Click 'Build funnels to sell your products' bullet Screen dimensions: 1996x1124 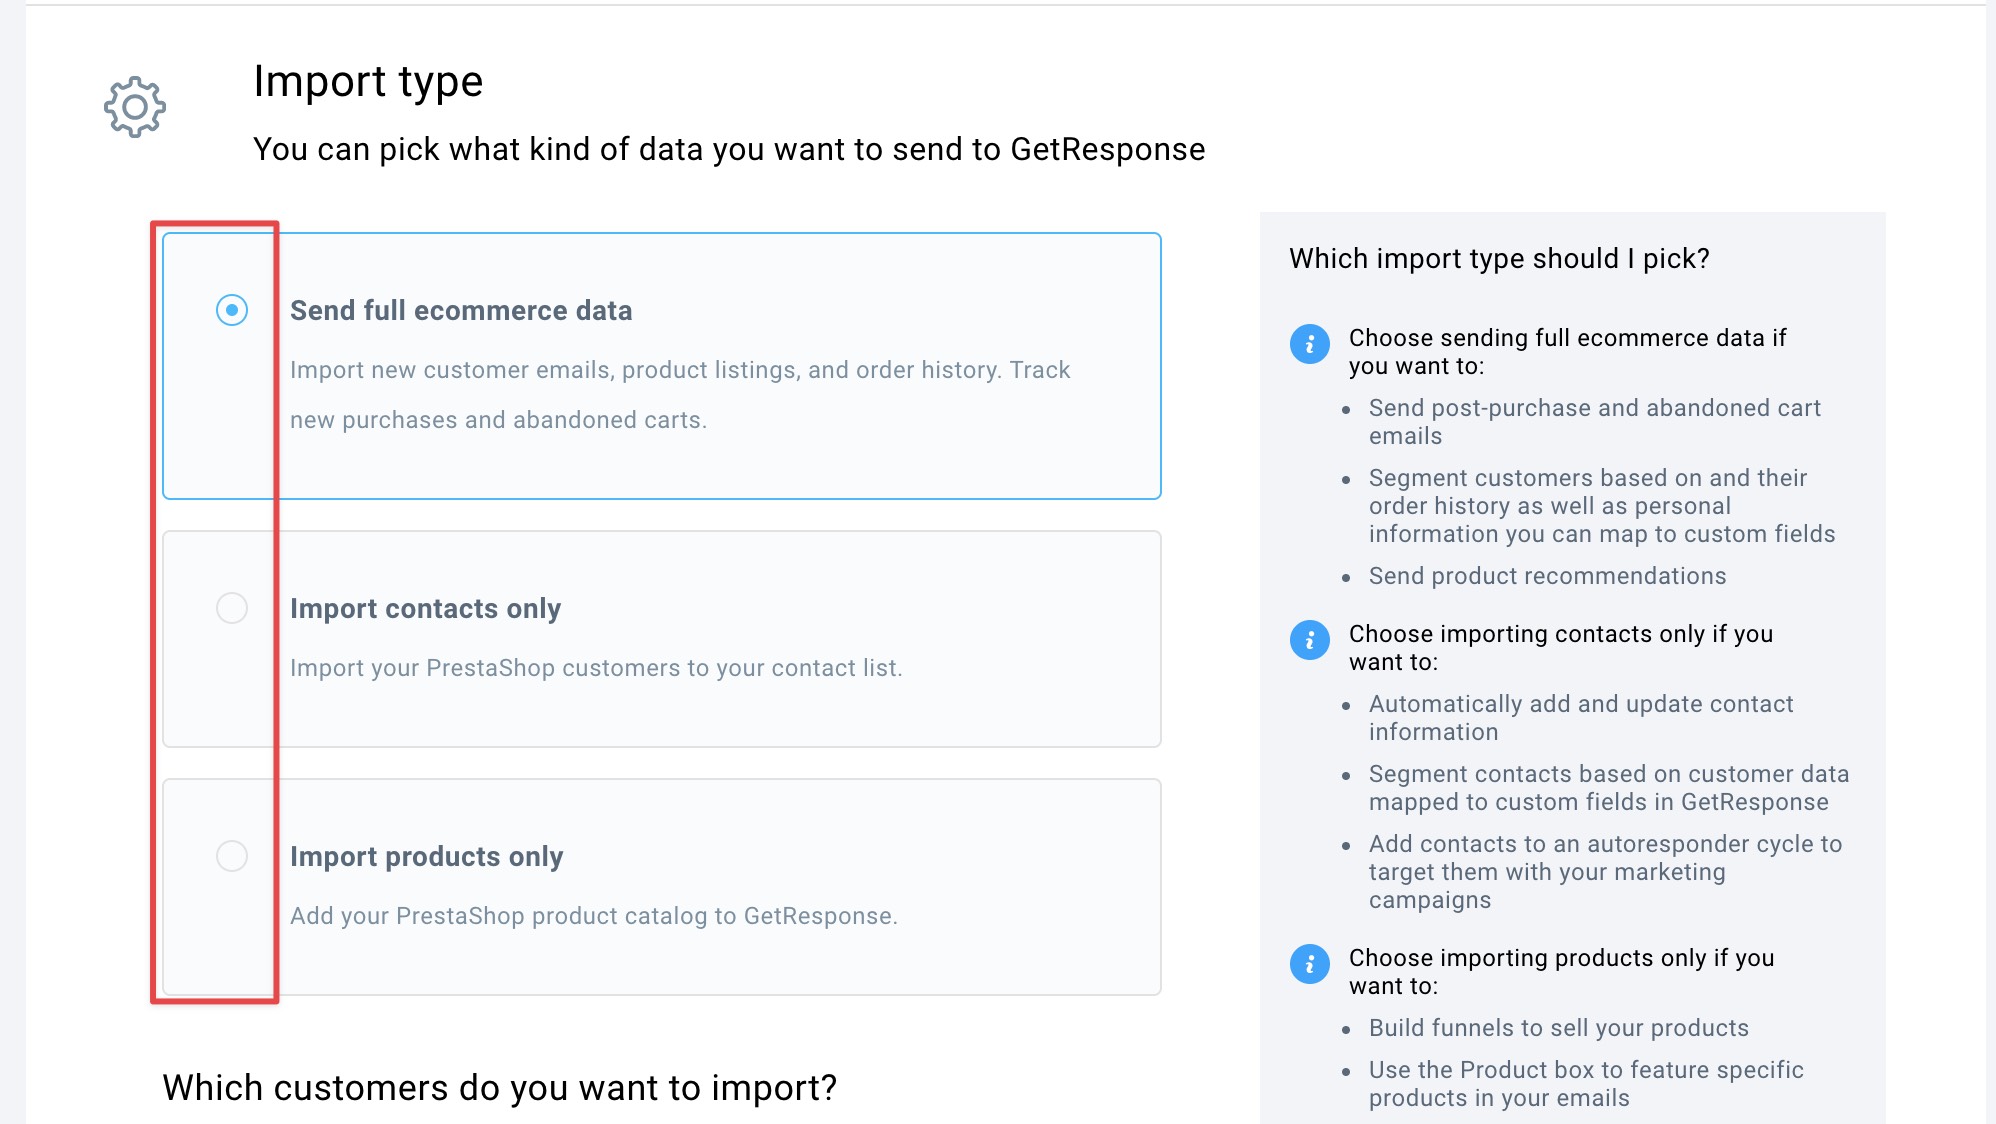pyautogui.click(x=1559, y=1028)
